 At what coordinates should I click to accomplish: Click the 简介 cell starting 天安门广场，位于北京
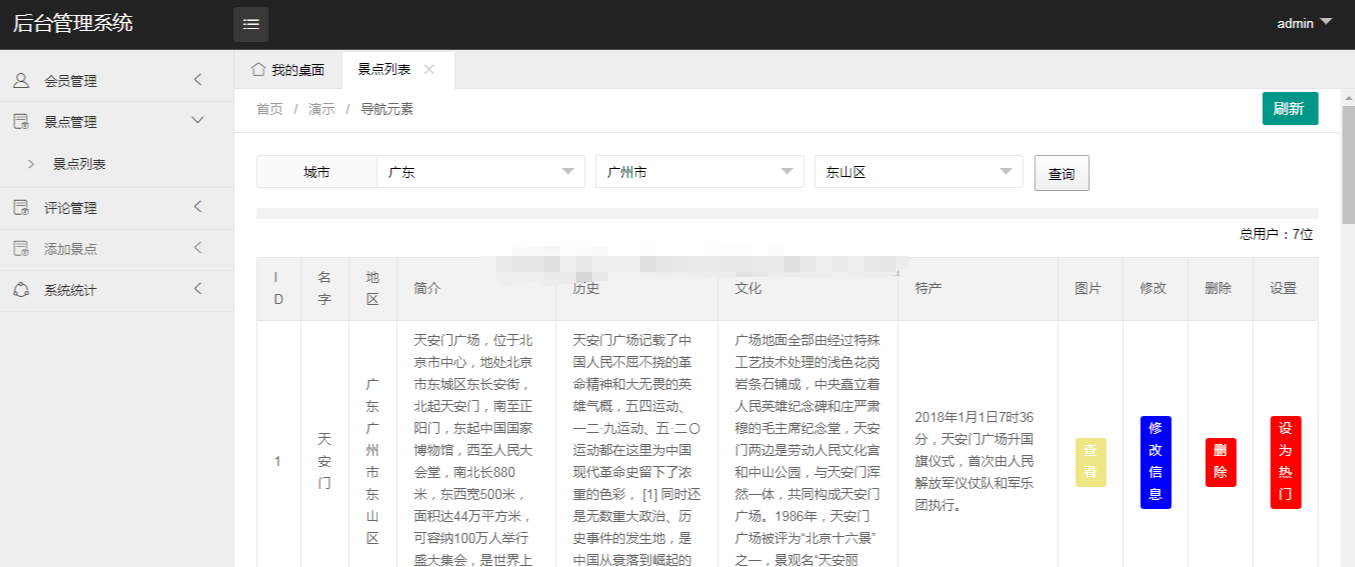[477, 444]
